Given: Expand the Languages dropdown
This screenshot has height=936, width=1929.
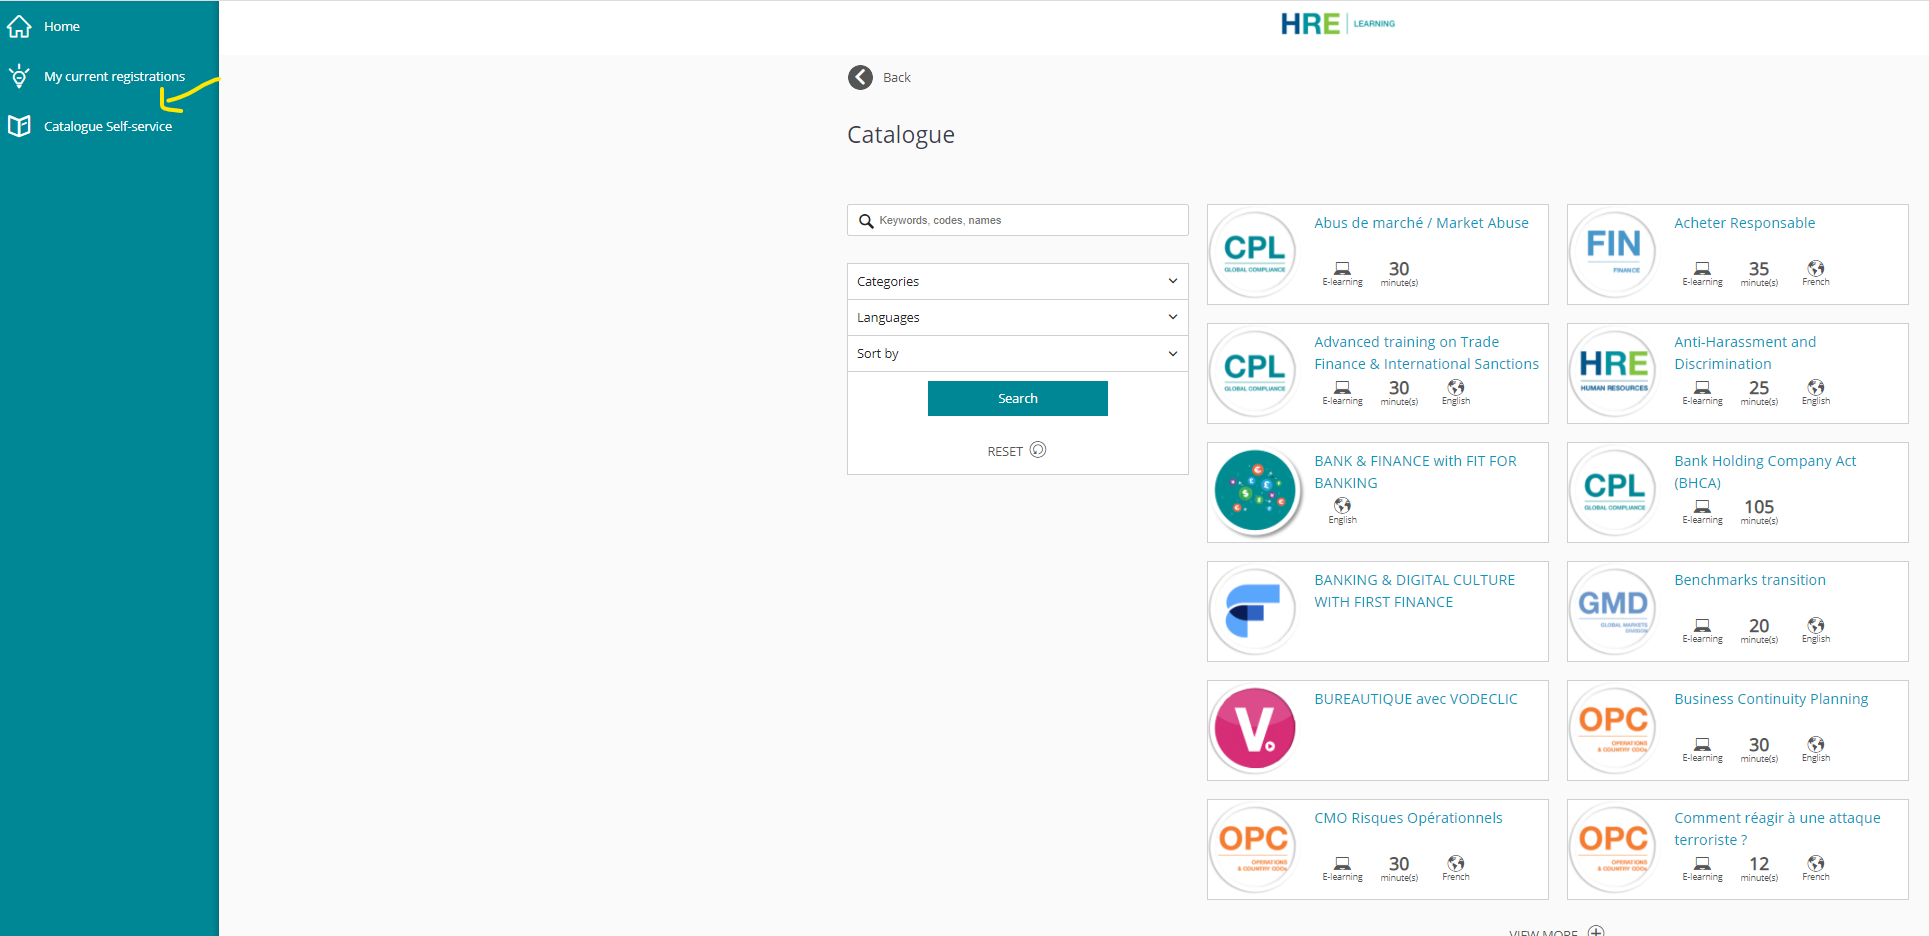Looking at the screenshot, I should tap(1018, 318).
